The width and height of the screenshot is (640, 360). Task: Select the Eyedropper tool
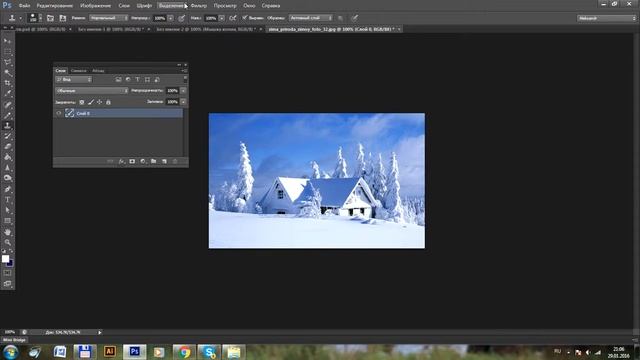(7, 94)
